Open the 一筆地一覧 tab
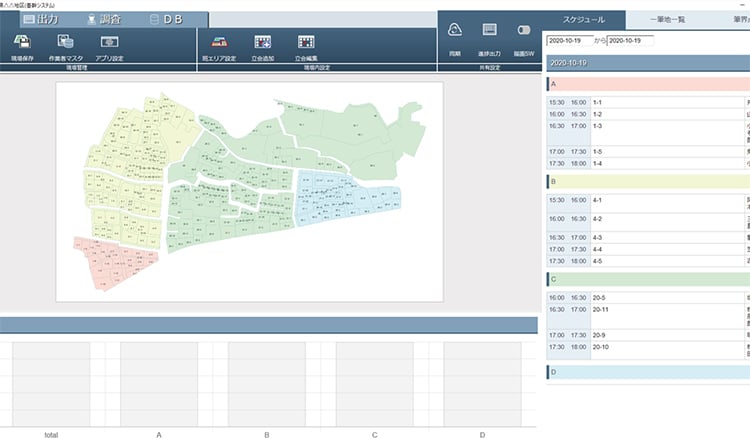The image size is (750, 439). click(668, 20)
